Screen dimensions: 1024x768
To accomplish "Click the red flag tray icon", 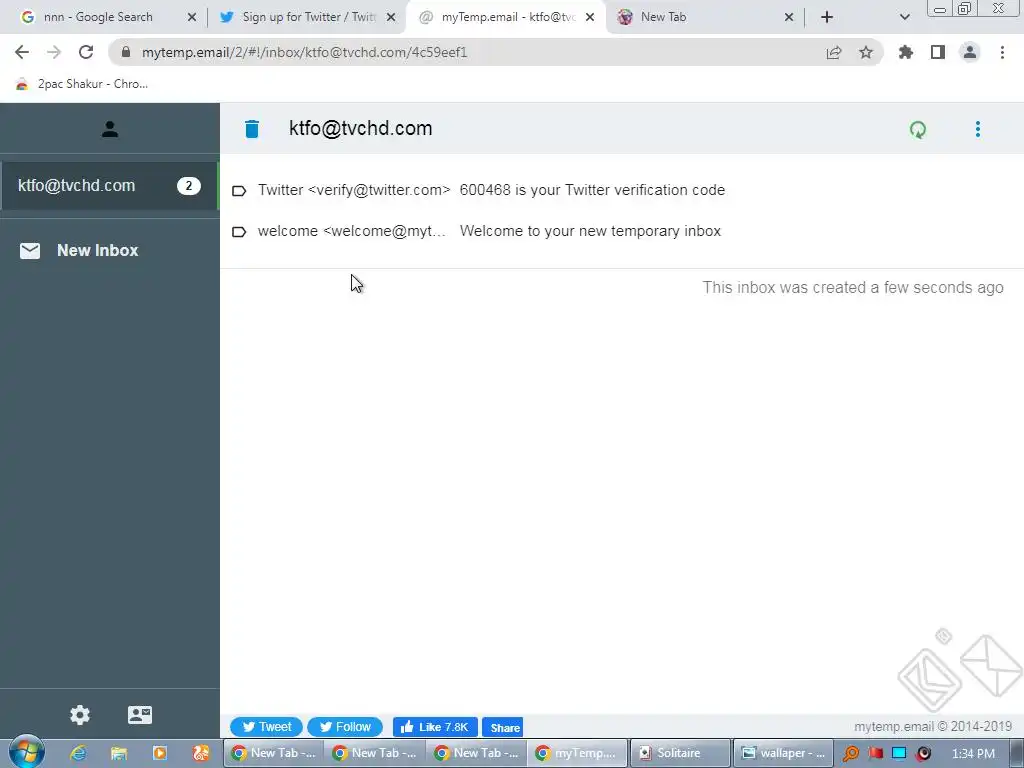I will coord(876,754).
